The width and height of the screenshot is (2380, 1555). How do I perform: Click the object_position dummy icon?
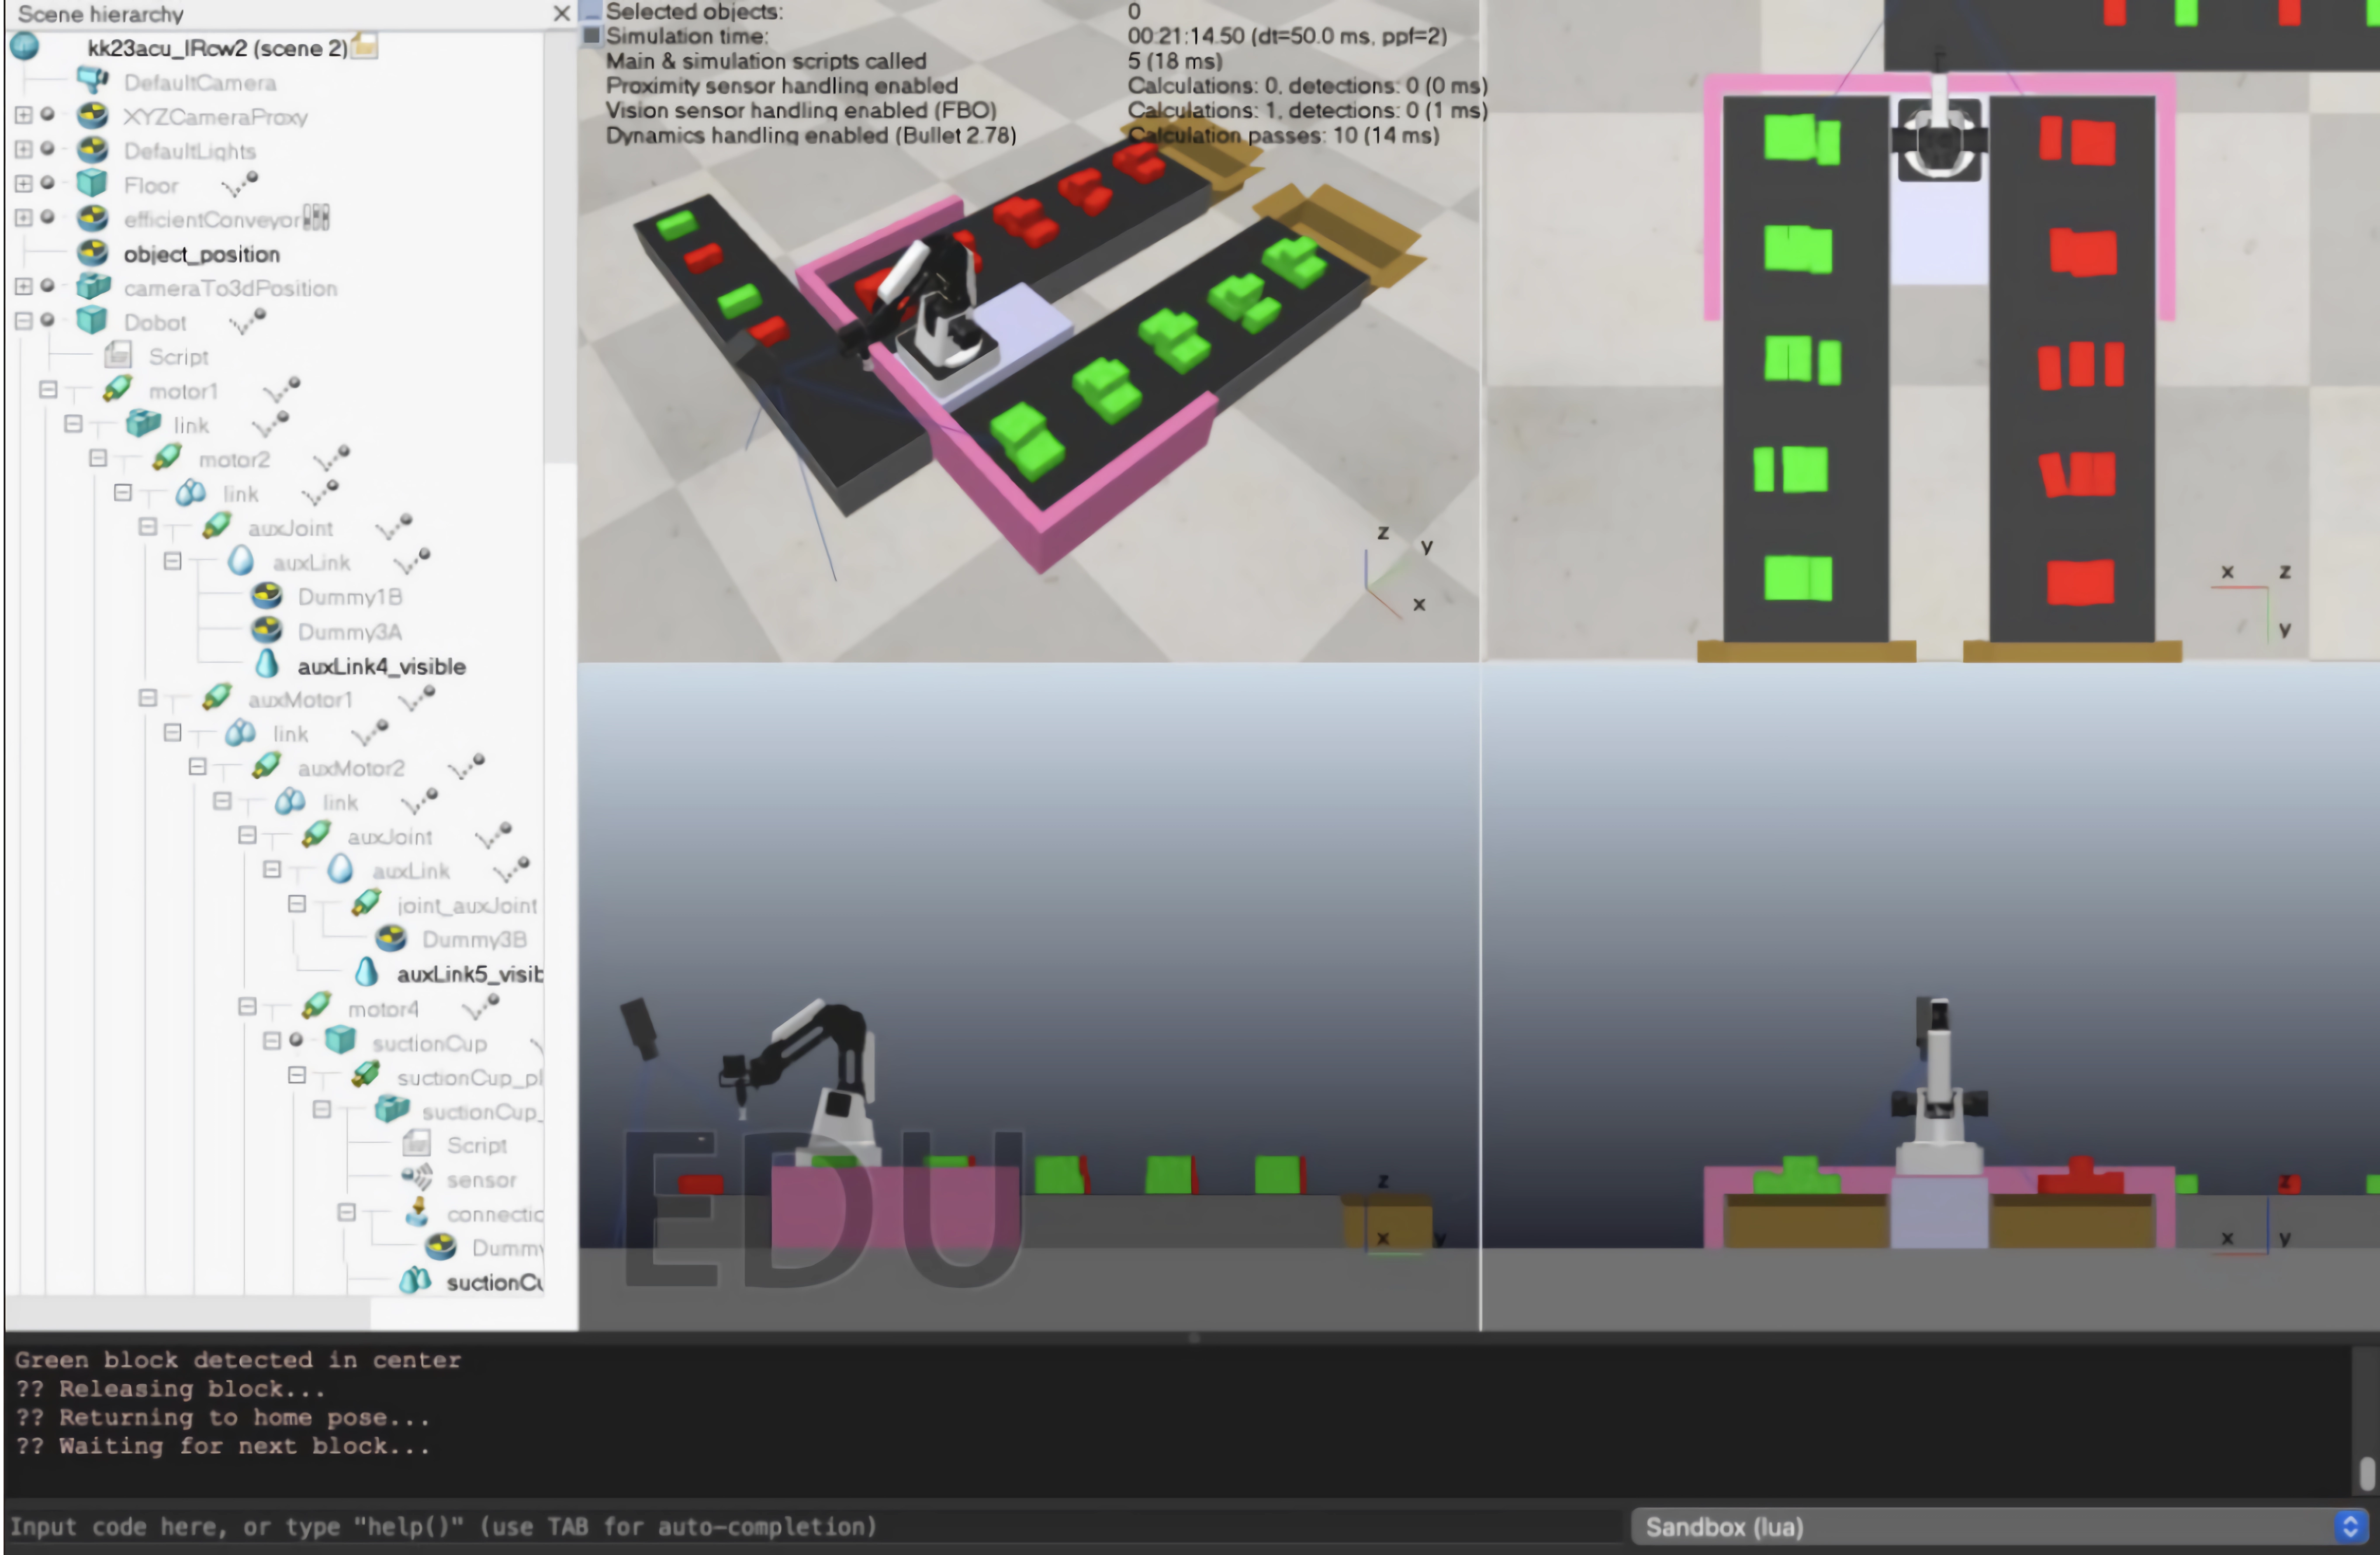coord(93,253)
